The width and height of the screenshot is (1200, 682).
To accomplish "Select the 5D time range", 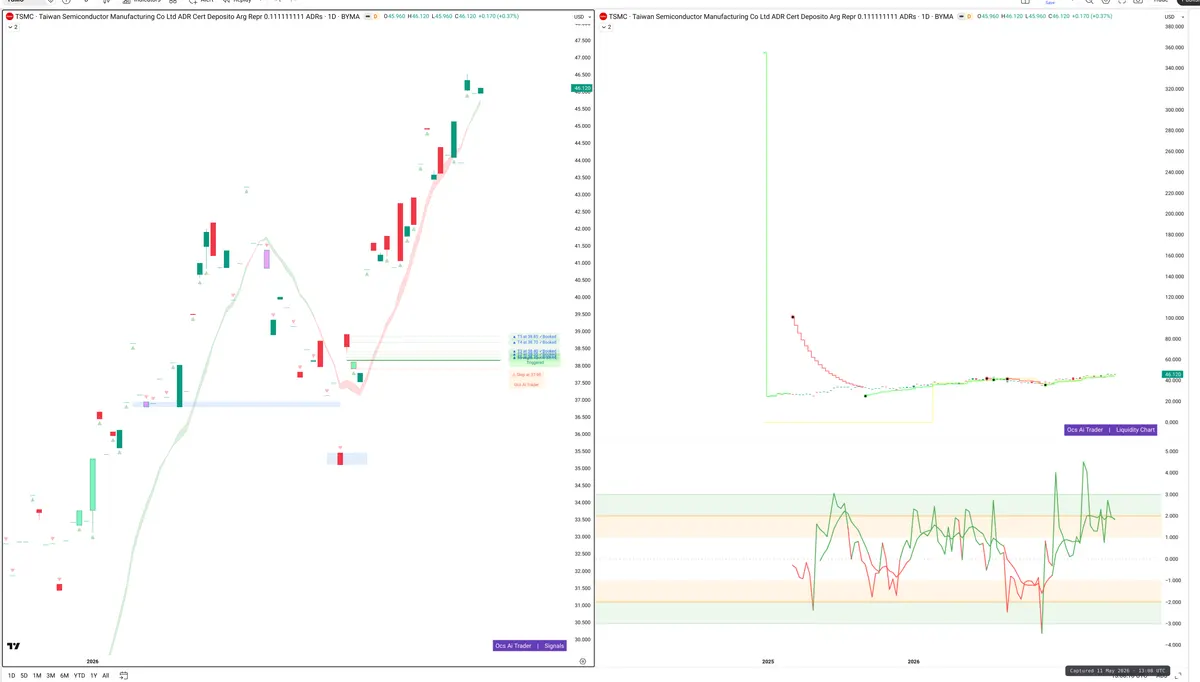I will pos(24,676).
